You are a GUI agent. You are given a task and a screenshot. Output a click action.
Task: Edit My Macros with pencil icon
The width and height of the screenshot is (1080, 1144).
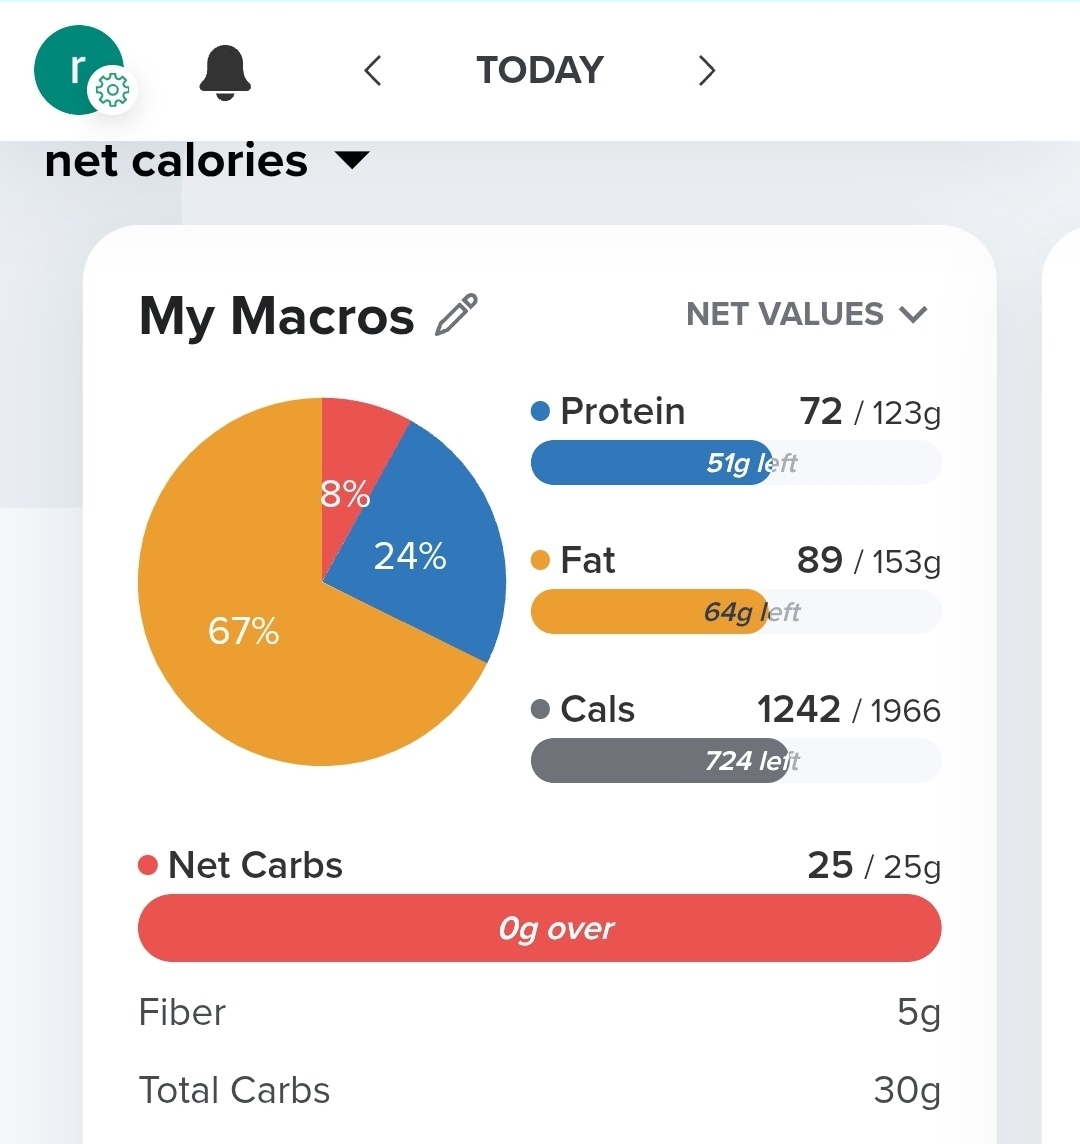(x=457, y=316)
